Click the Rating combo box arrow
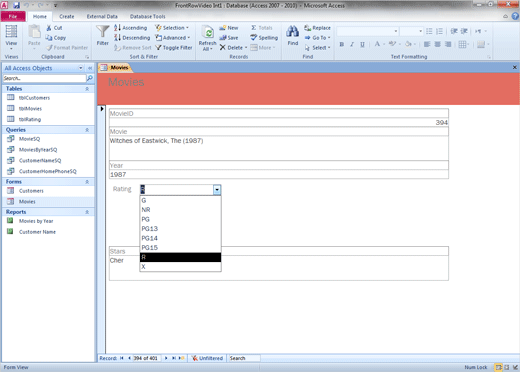Viewport: 520px width, 372px height. [217, 190]
